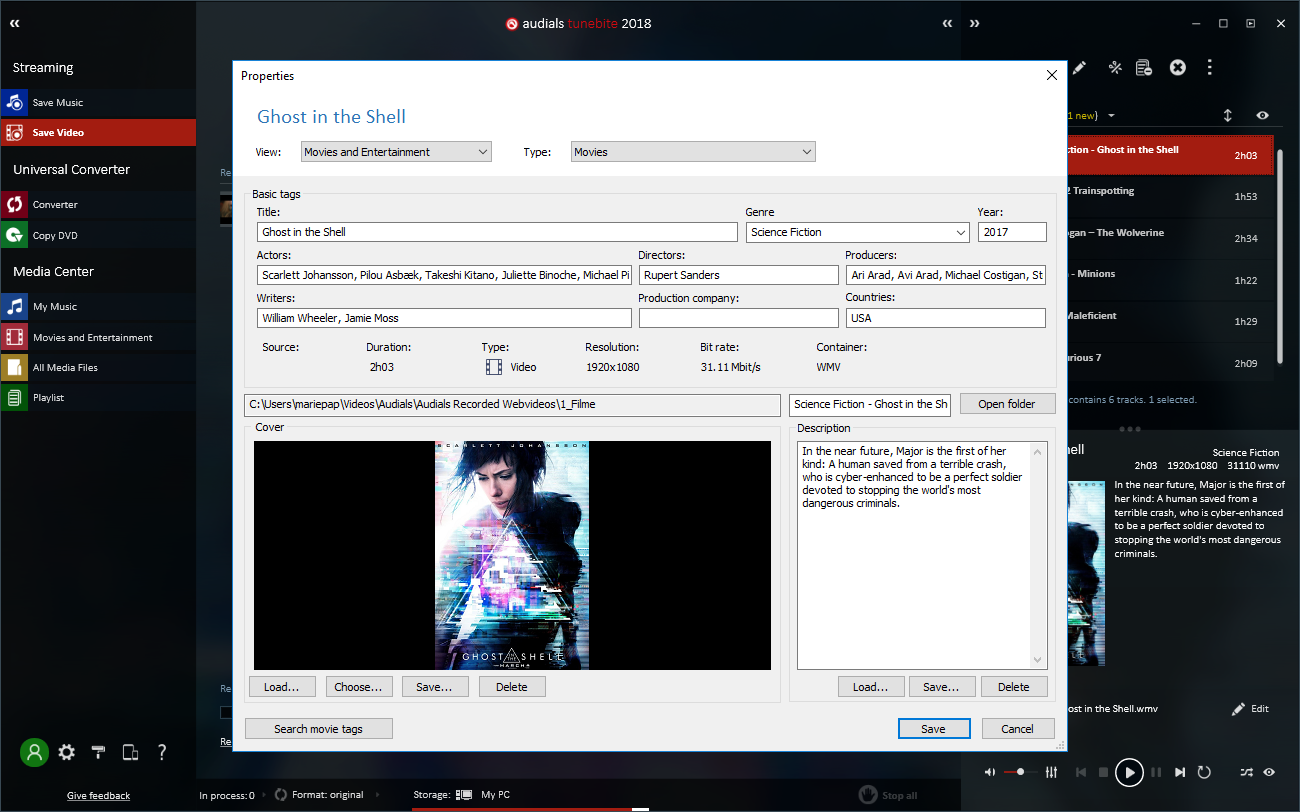Viewport: 1300px width, 812px height.
Task: Open the help question mark icon
Action: click(162, 752)
